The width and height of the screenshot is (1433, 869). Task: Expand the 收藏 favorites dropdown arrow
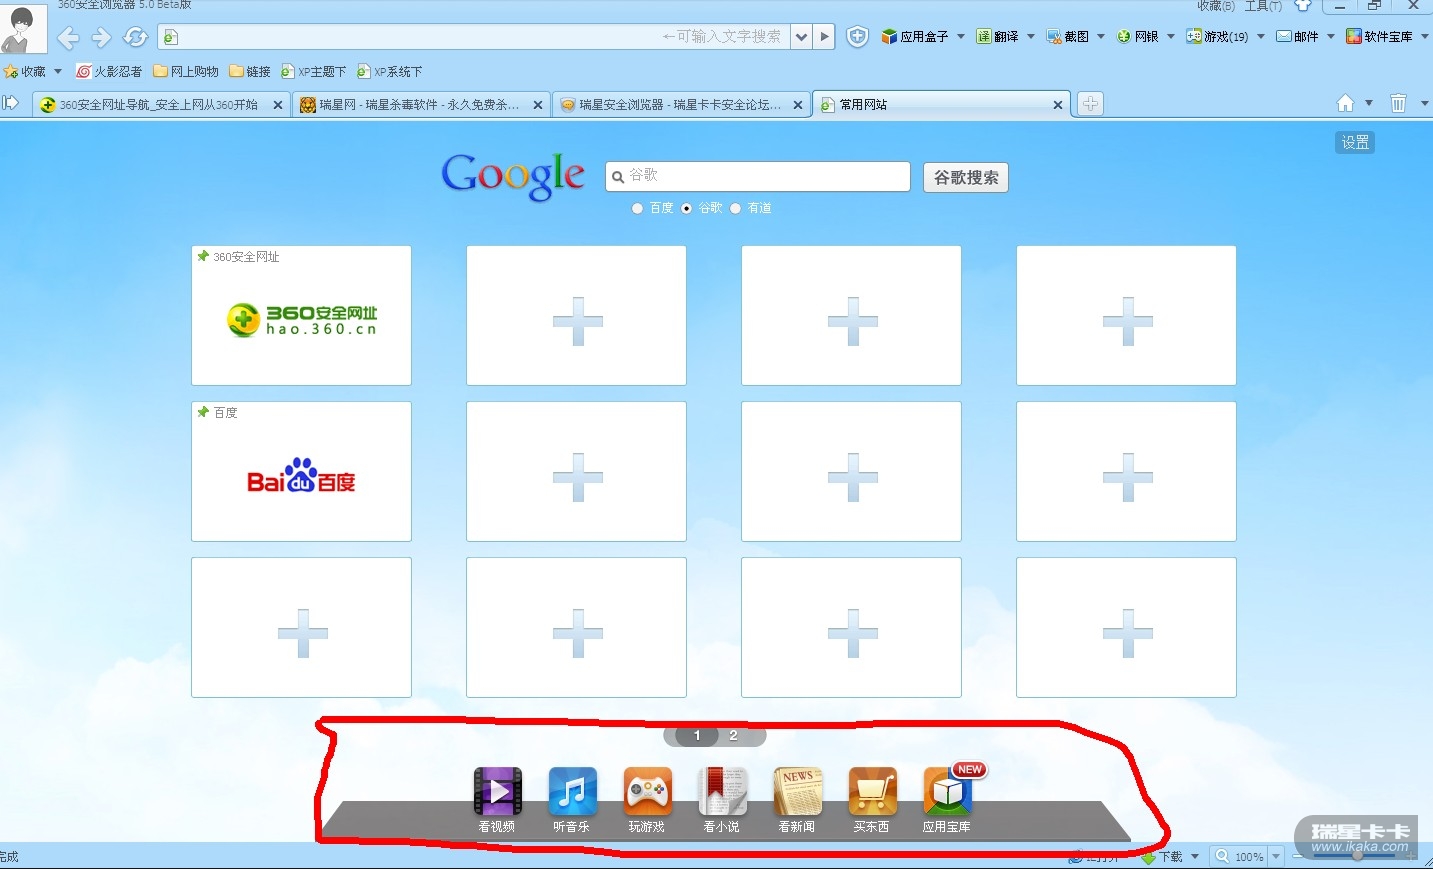(x=58, y=71)
